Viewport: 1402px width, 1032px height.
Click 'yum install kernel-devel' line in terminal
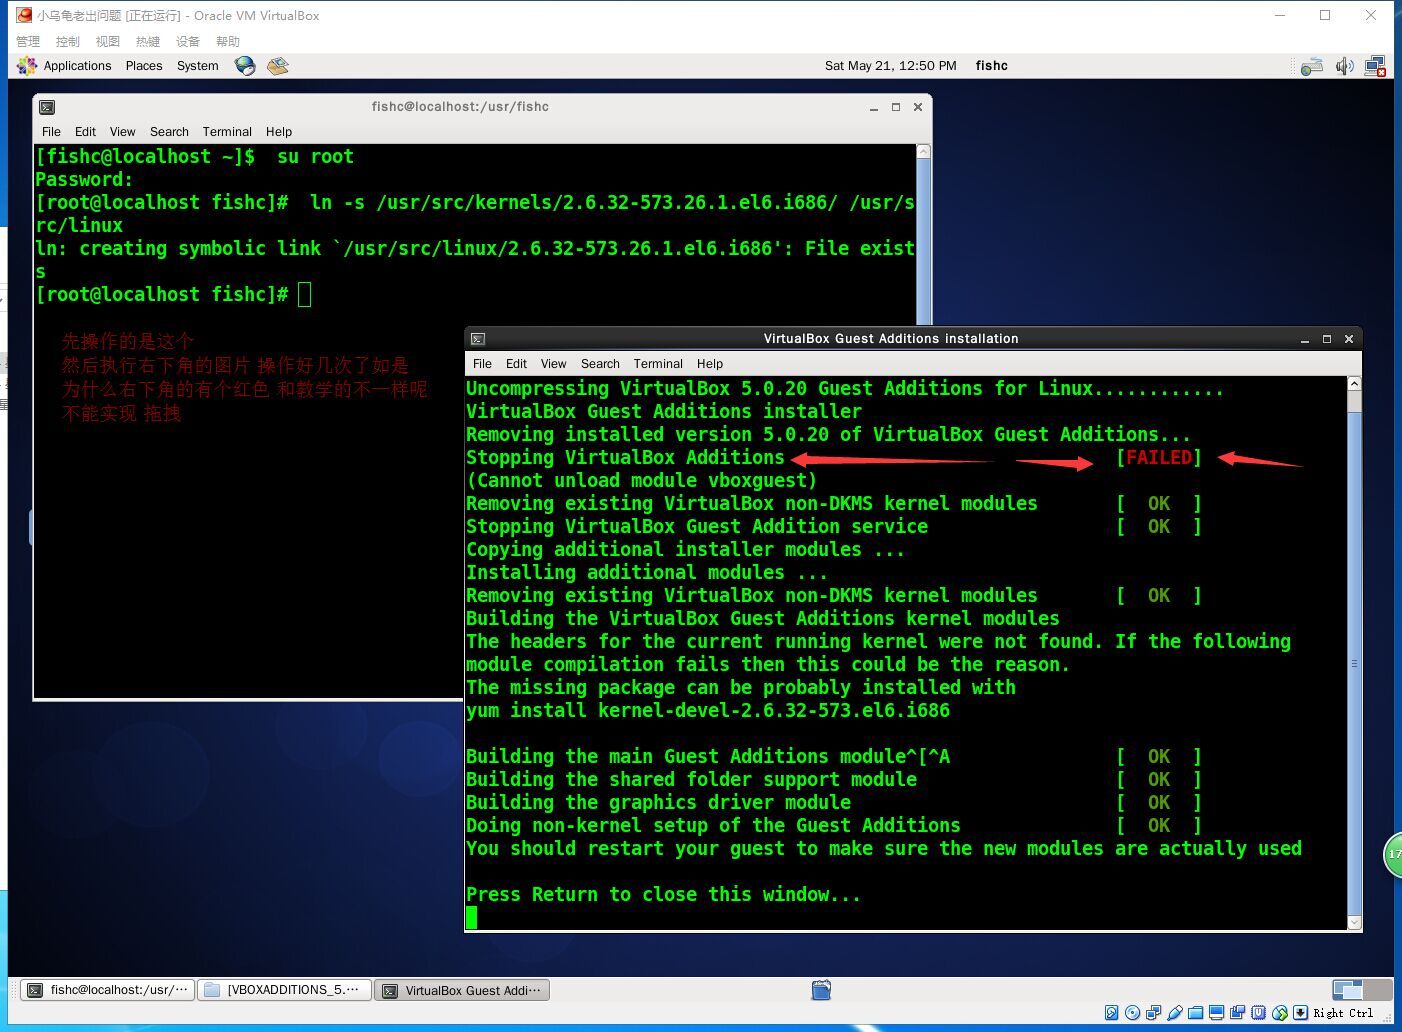[708, 711]
